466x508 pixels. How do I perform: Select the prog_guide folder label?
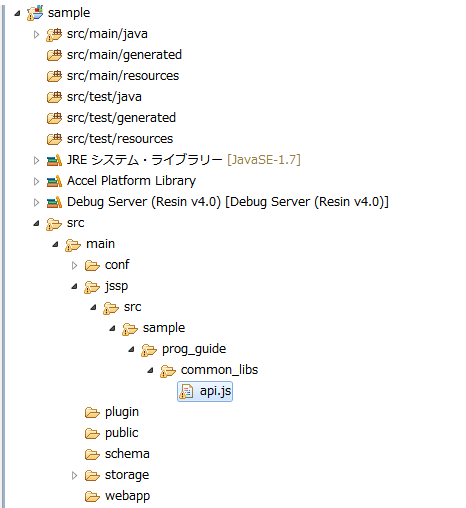pos(194,349)
